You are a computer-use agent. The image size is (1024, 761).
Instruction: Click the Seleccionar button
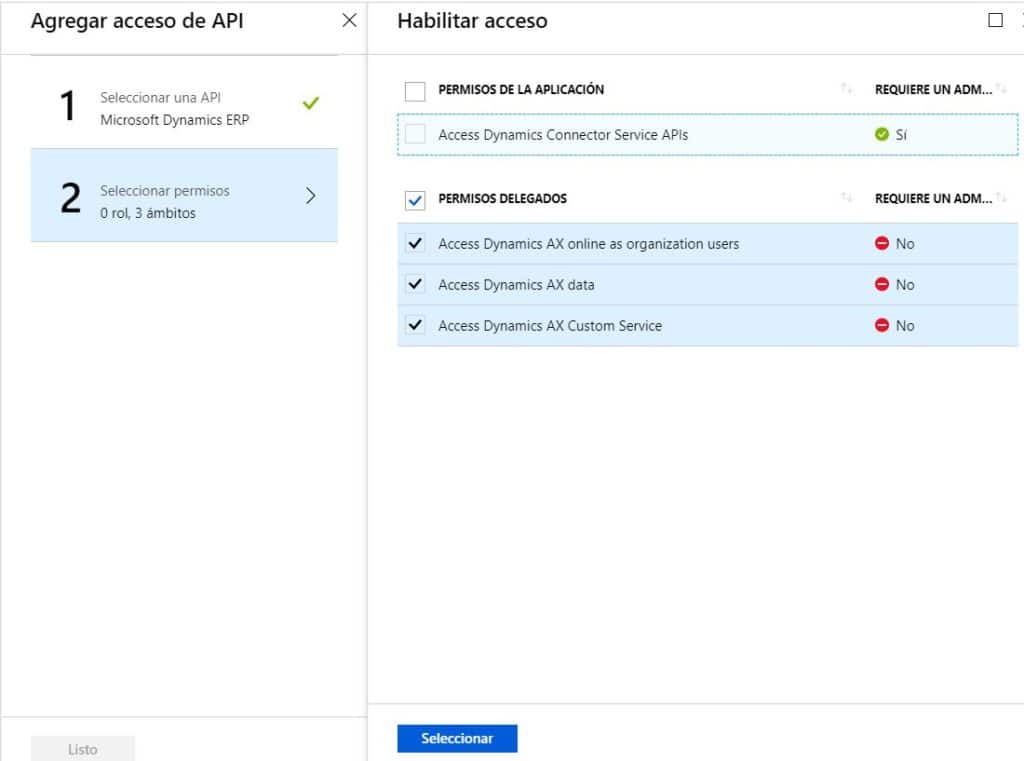click(457, 738)
